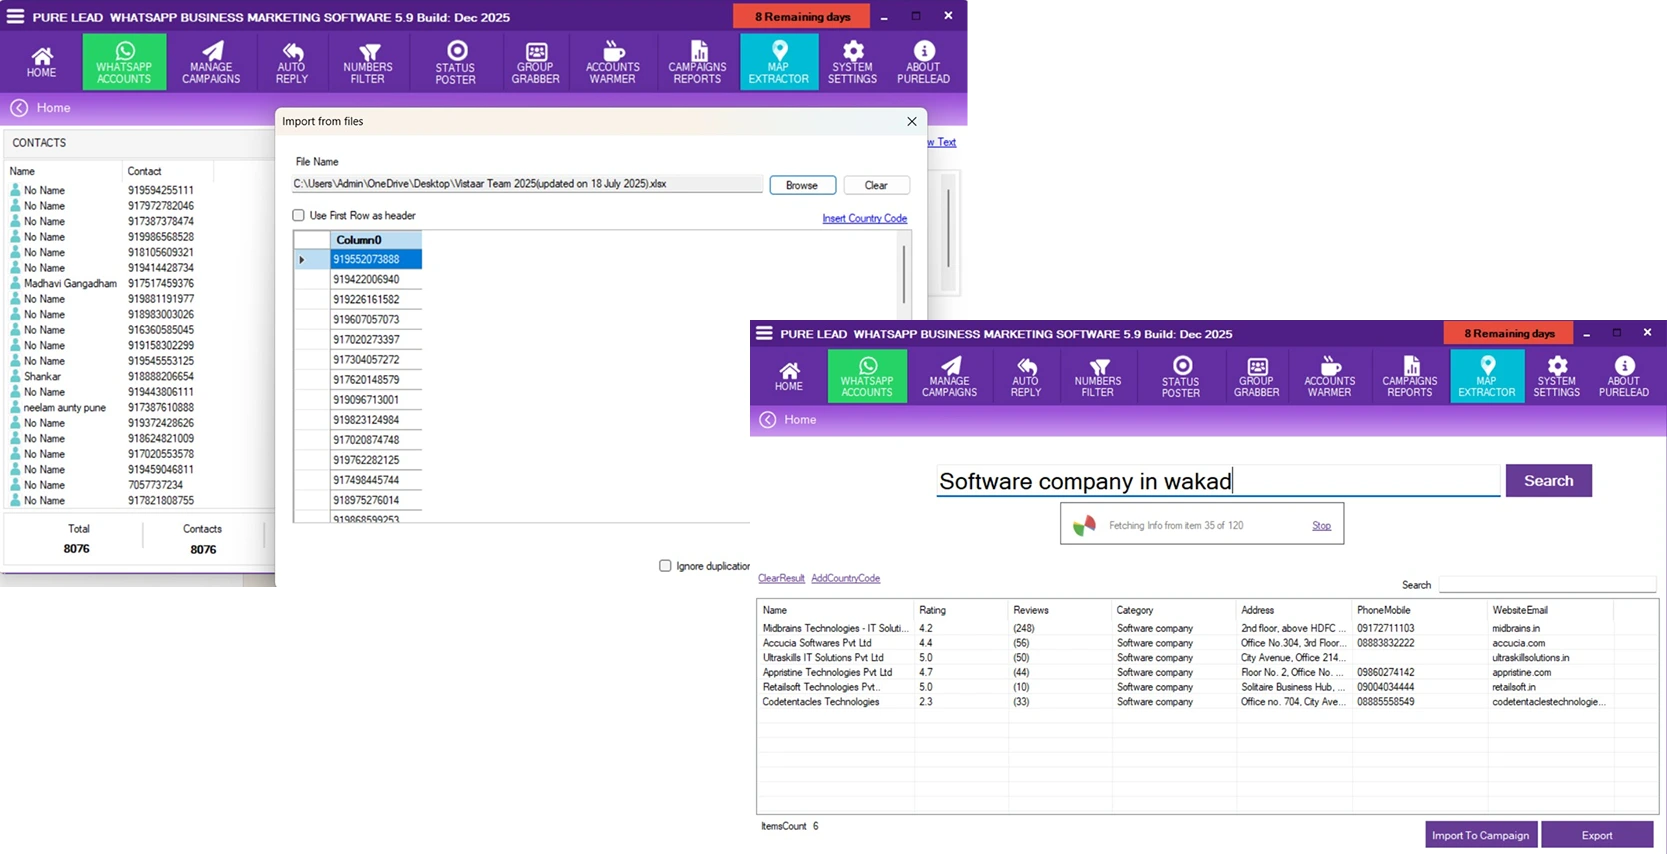Screen dimensions: 1668x854
Task: Open Numbers Filter in the contacts window toolbar
Action: coord(368,62)
